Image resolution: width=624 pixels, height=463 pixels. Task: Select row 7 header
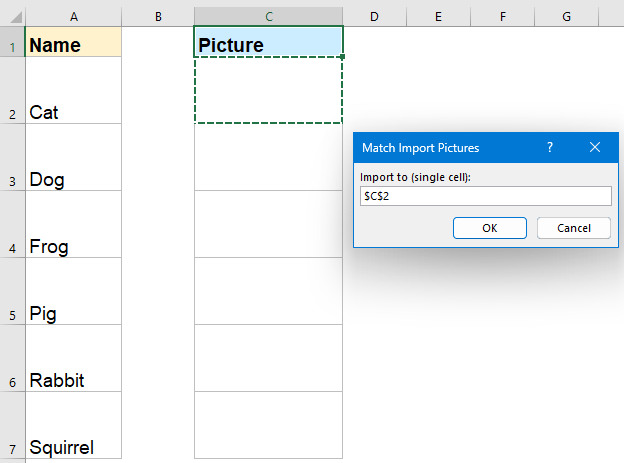[x=12, y=448]
